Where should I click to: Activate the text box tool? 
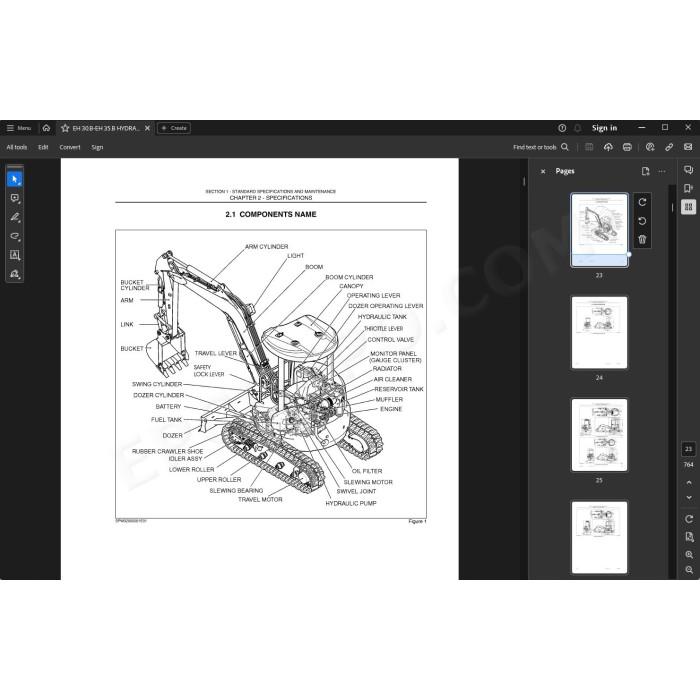point(15,255)
